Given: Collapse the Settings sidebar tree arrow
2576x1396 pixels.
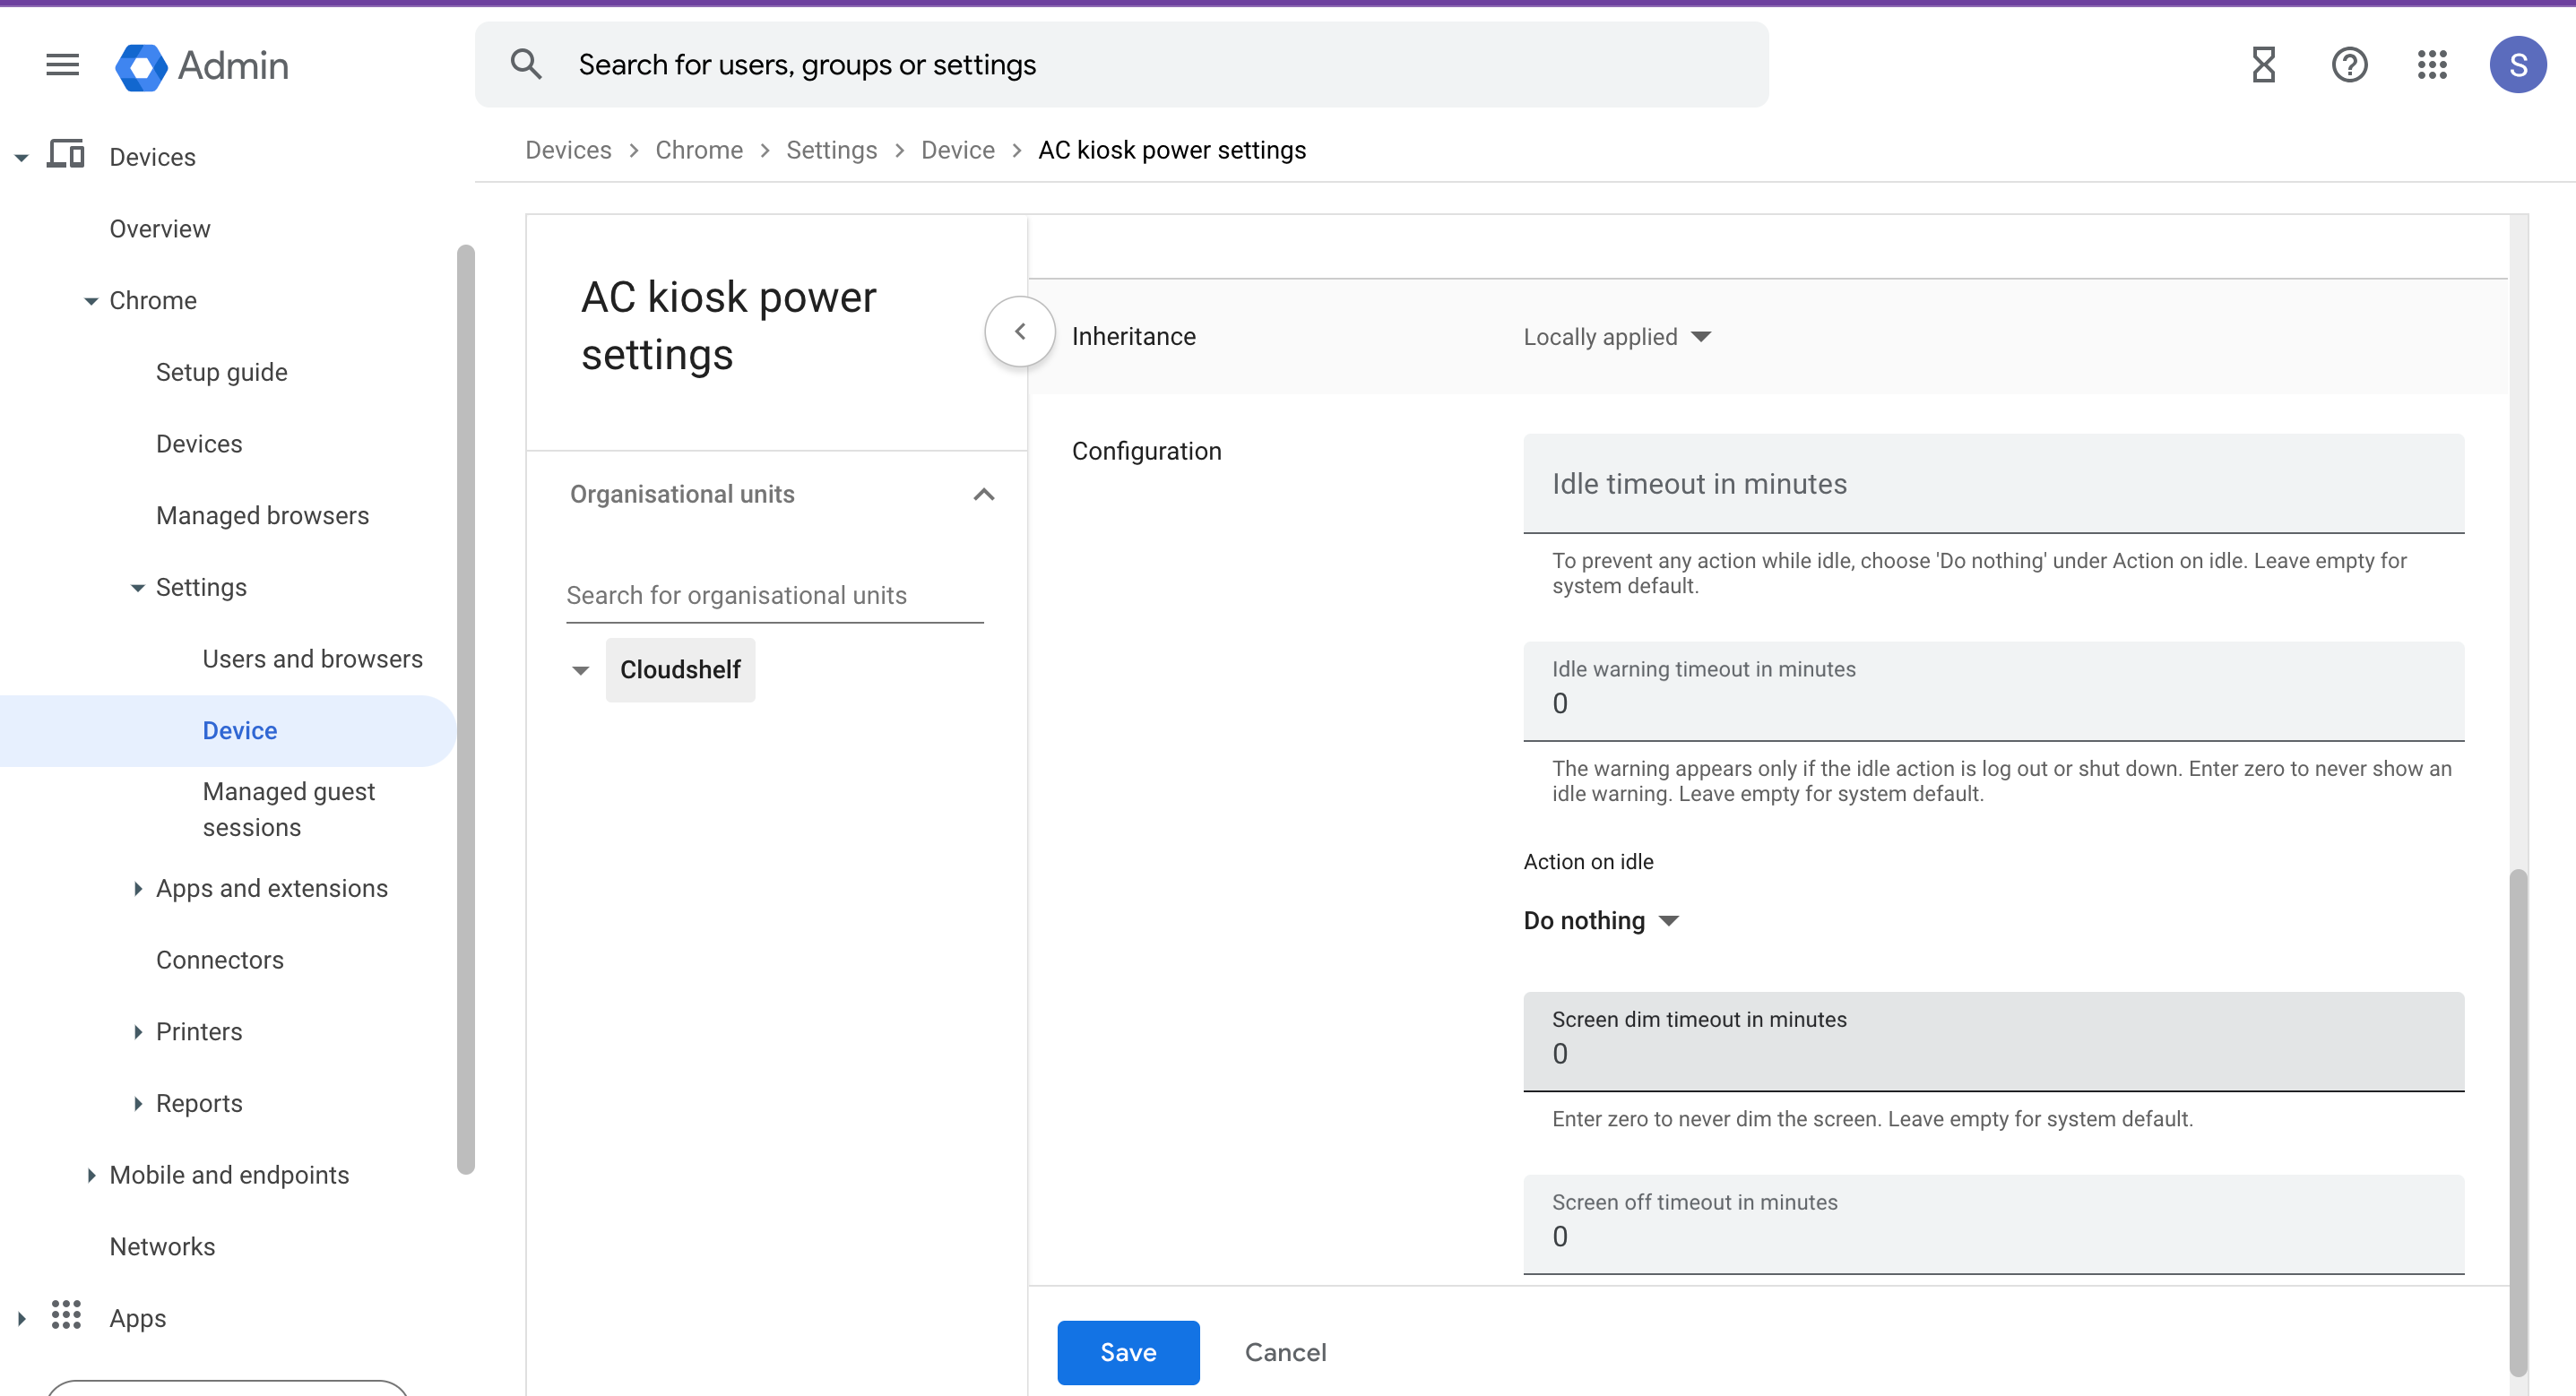Looking at the screenshot, I should coord(138,587).
